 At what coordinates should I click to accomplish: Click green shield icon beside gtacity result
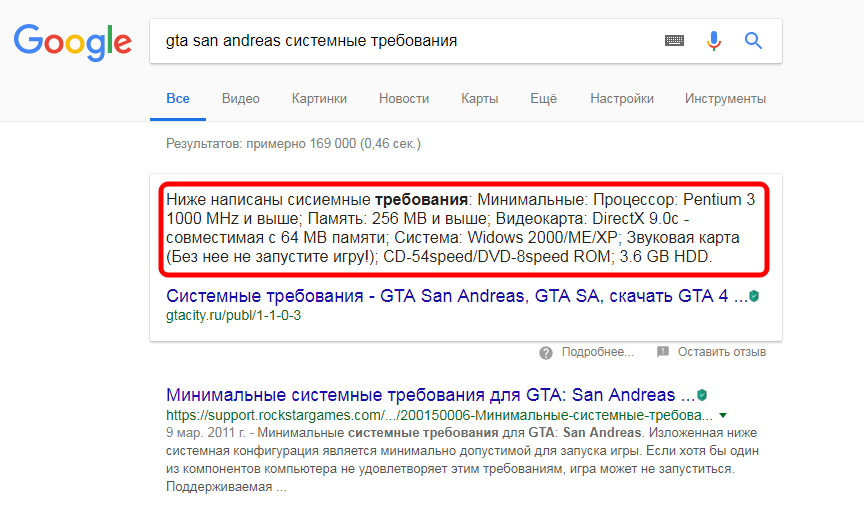click(x=755, y=297)
